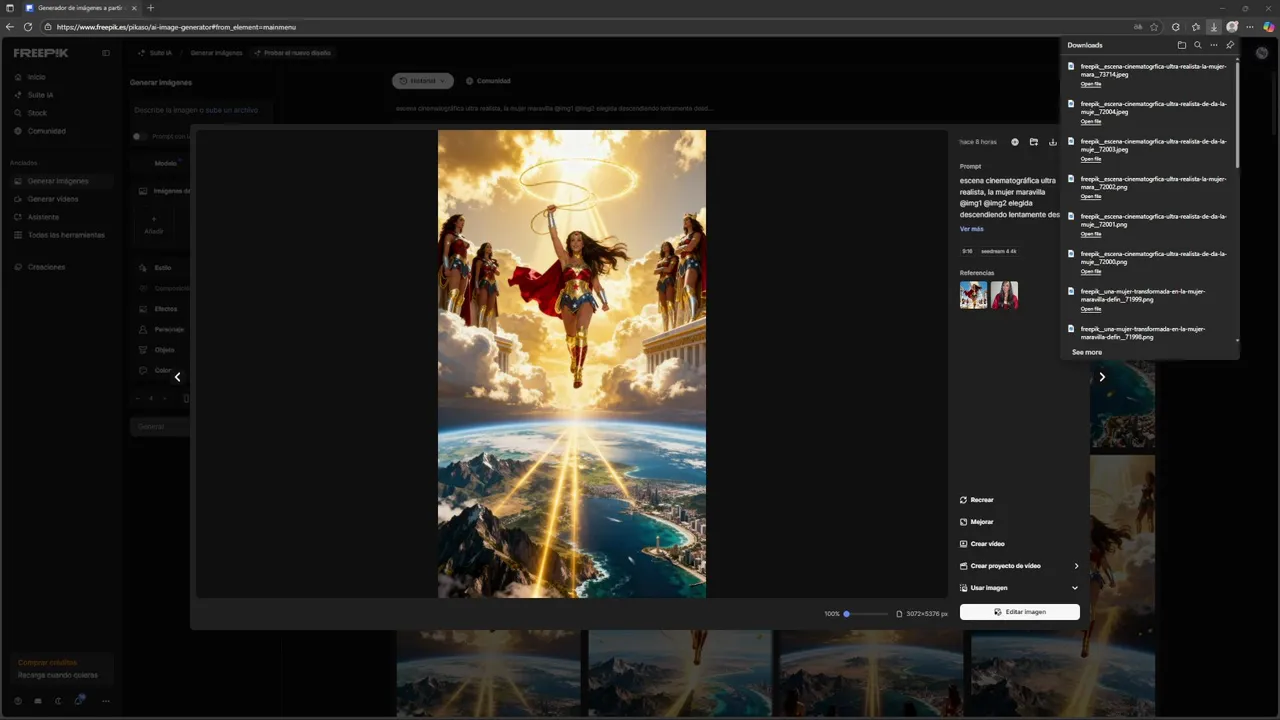Click Recrear action
The image size is (1280, 720).
click(x=977, y=500)
